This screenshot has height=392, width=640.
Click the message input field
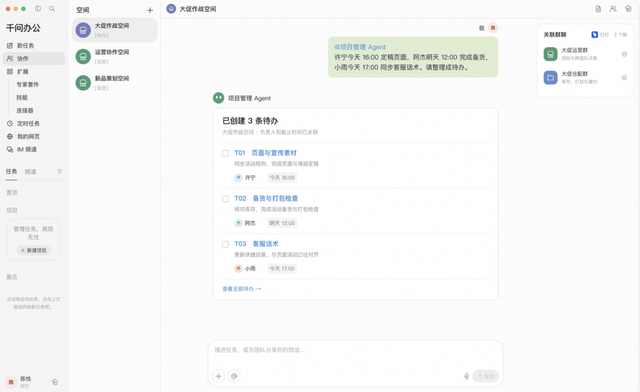(355, 354)
